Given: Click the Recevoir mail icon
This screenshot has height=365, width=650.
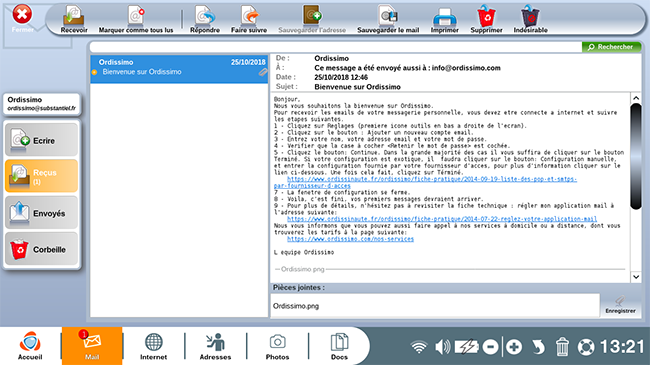Looking at the screenshot, I should [74, 19].
